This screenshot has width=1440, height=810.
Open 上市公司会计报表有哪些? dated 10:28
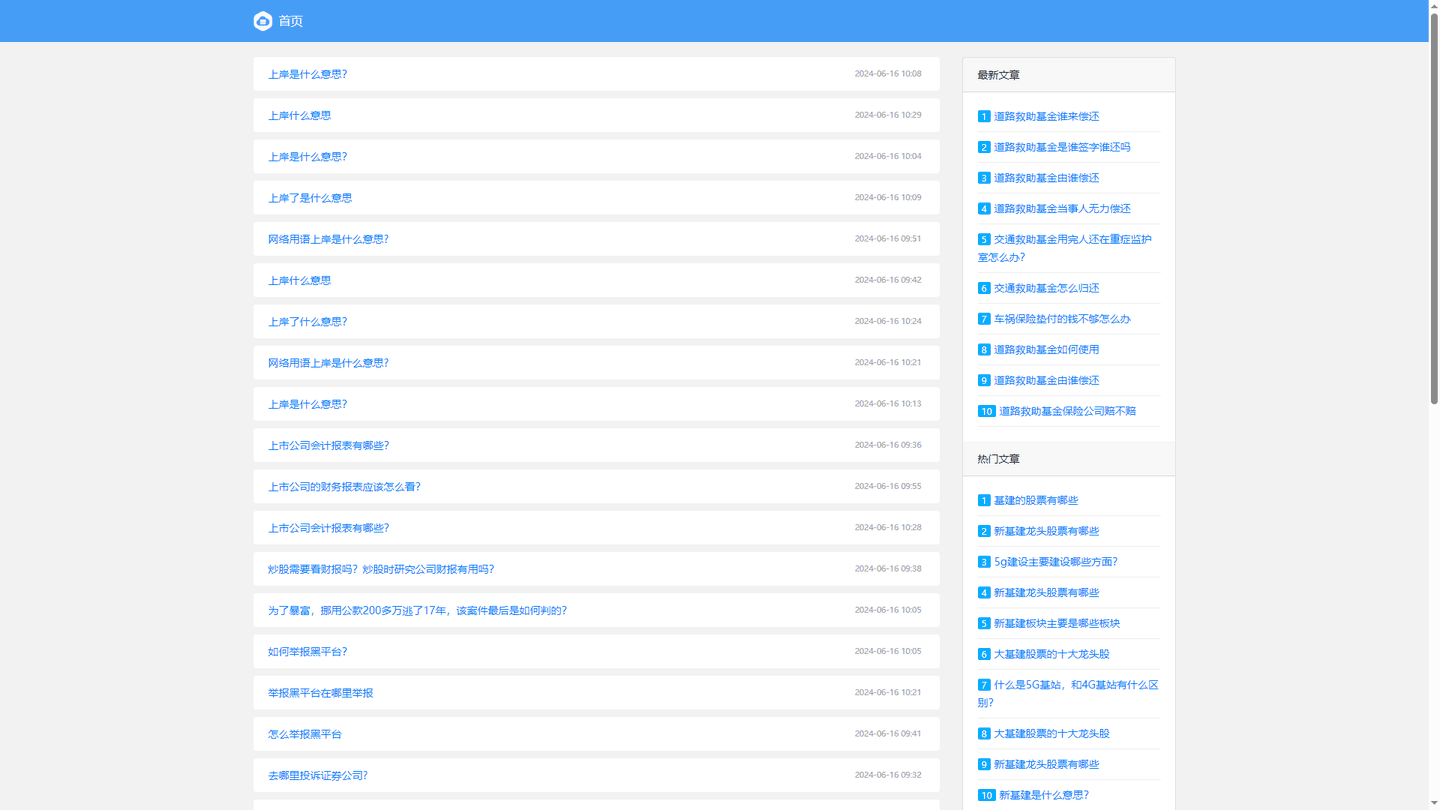pos(328,528)
